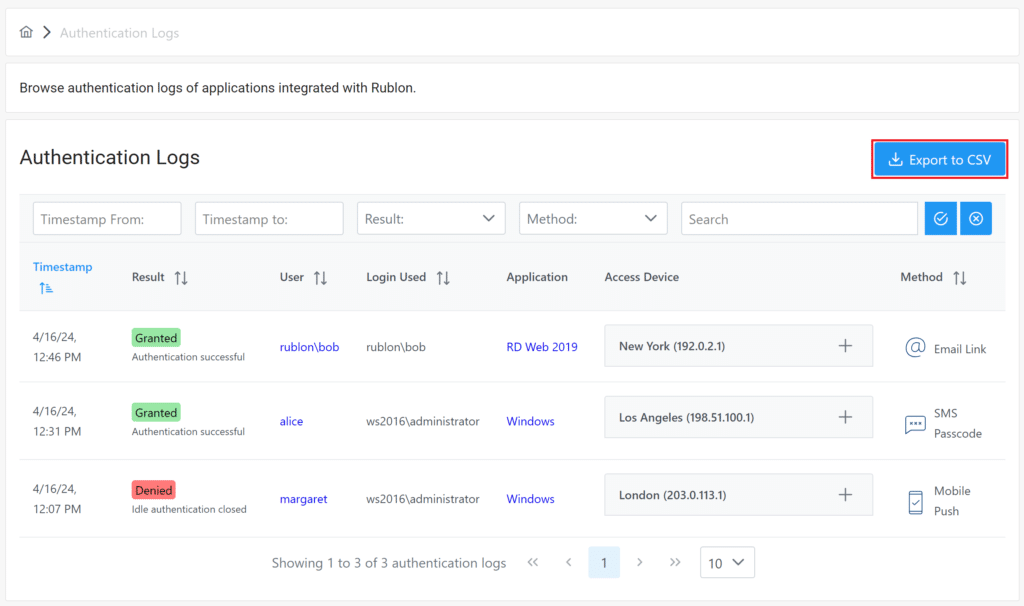Sort the Result column

point(181,278)
